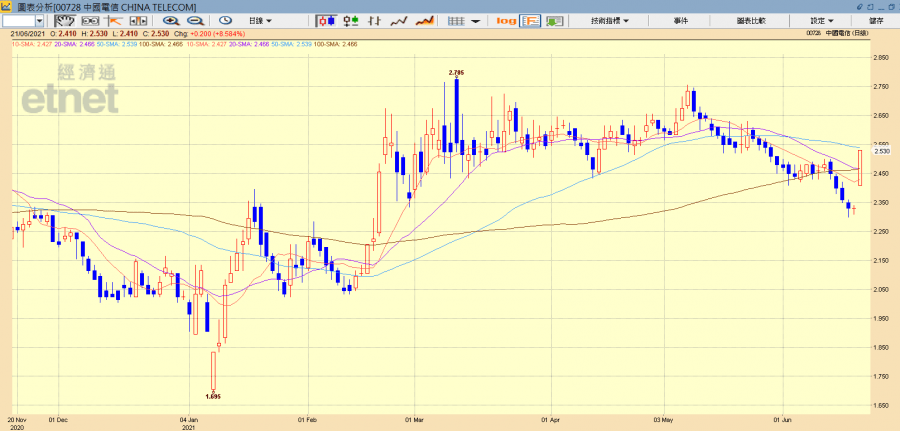Open the clock time range icon
The width and height of the screenshot is (900, 431).
(x=225, y=21)
